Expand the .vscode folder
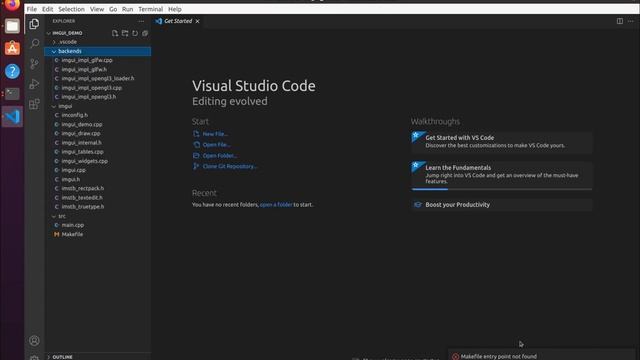 54,42
